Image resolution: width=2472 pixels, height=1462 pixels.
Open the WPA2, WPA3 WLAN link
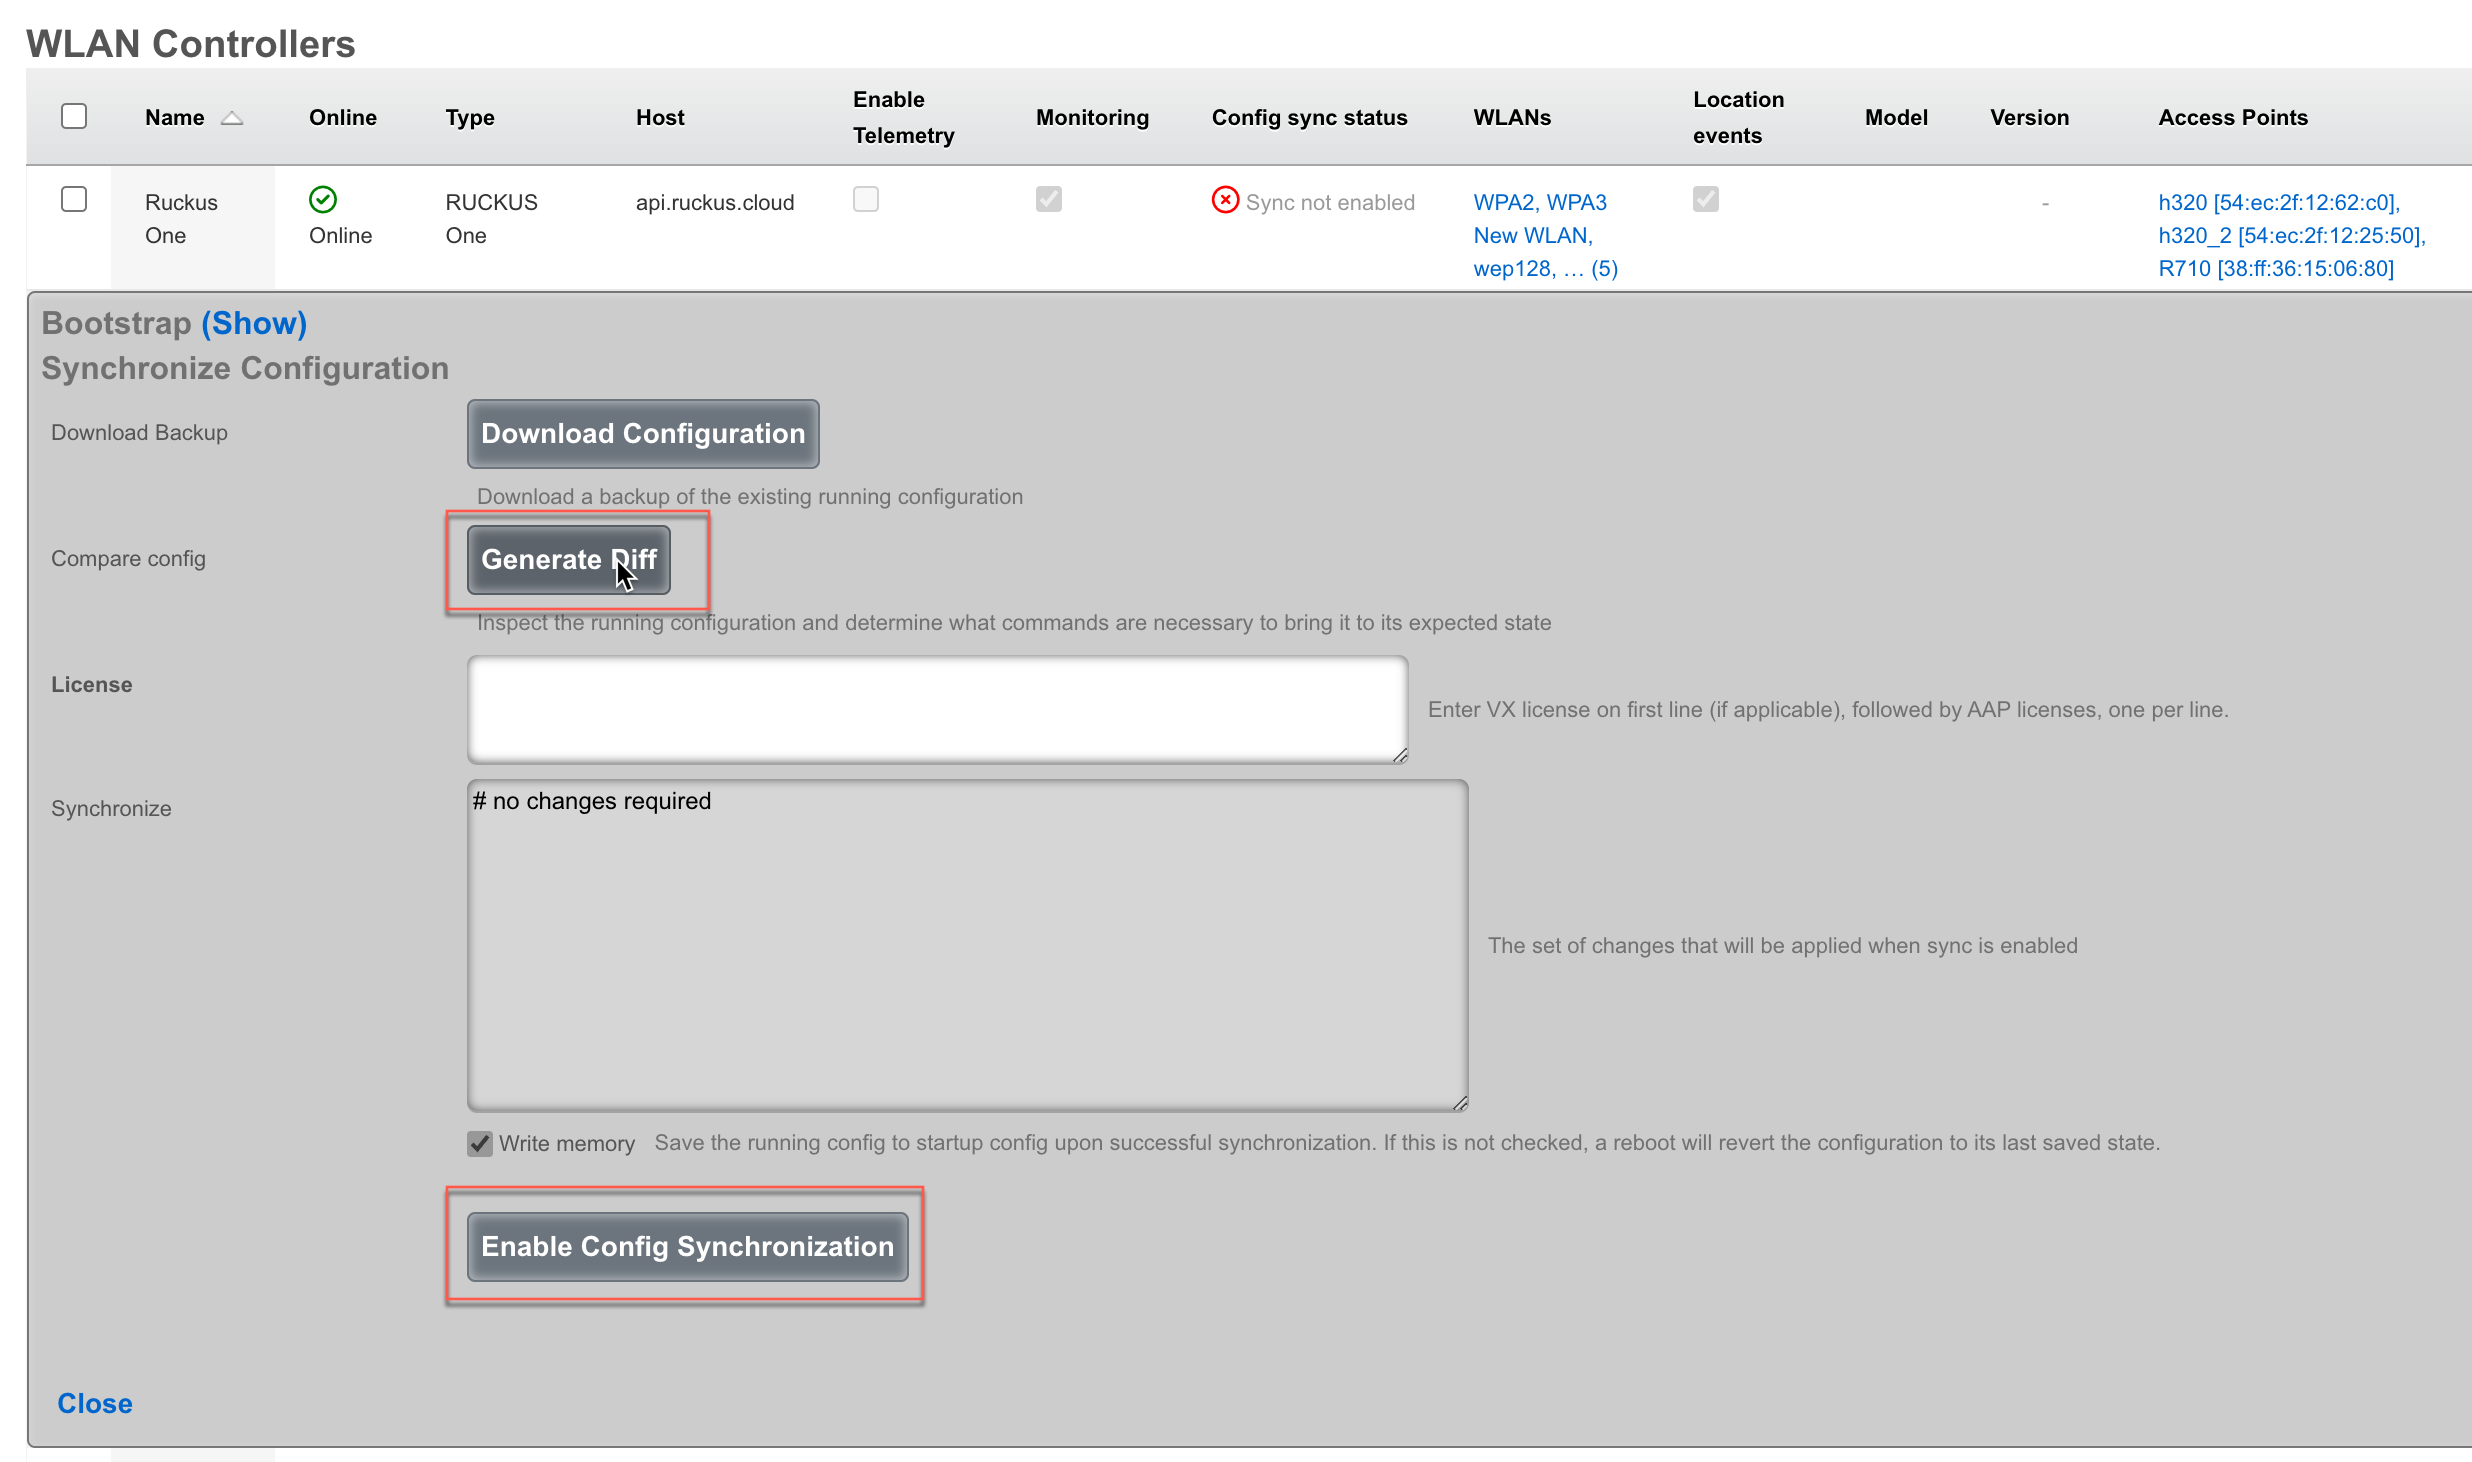point(1540,202)
